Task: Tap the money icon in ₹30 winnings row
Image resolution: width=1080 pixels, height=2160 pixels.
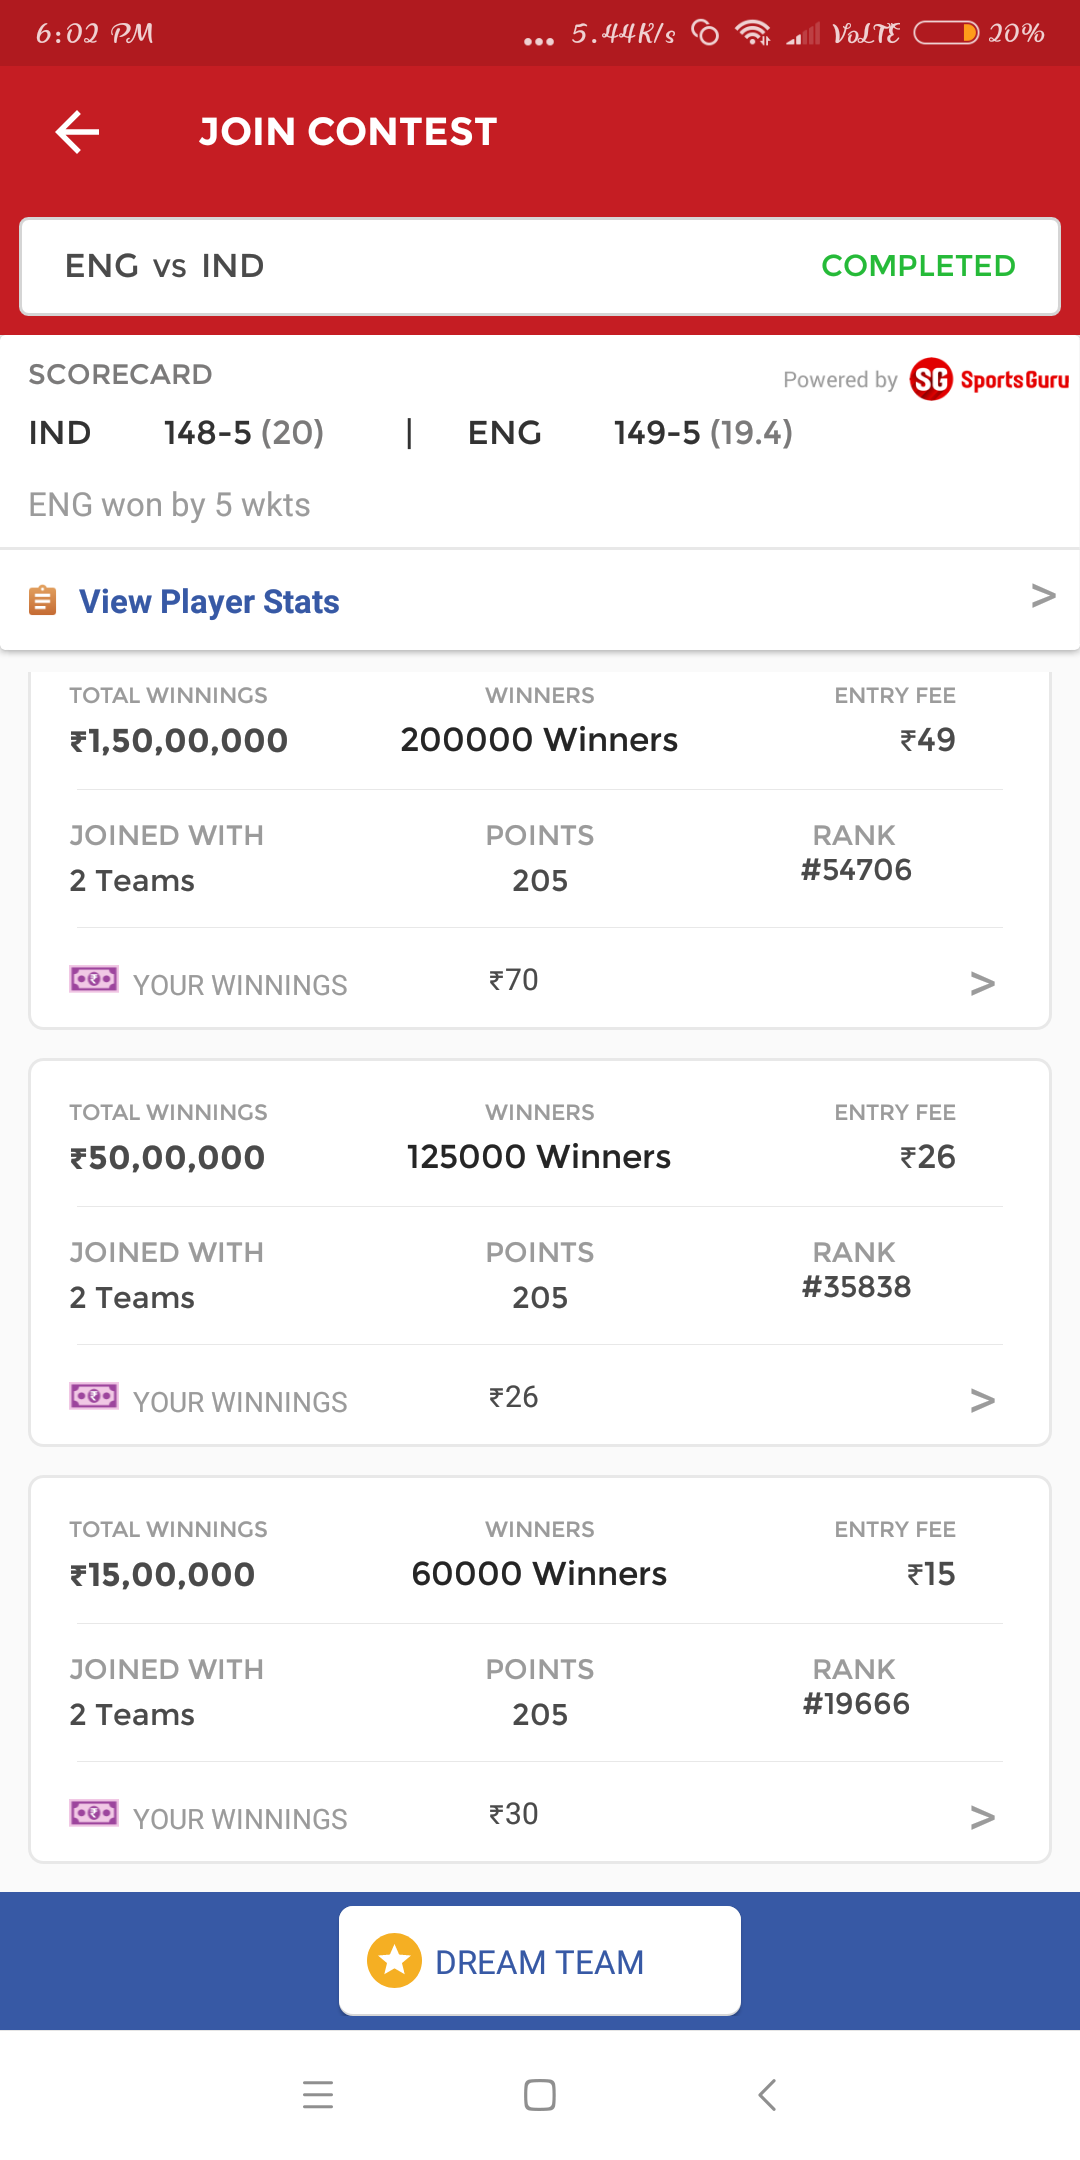Action: tap(94, 1813)
